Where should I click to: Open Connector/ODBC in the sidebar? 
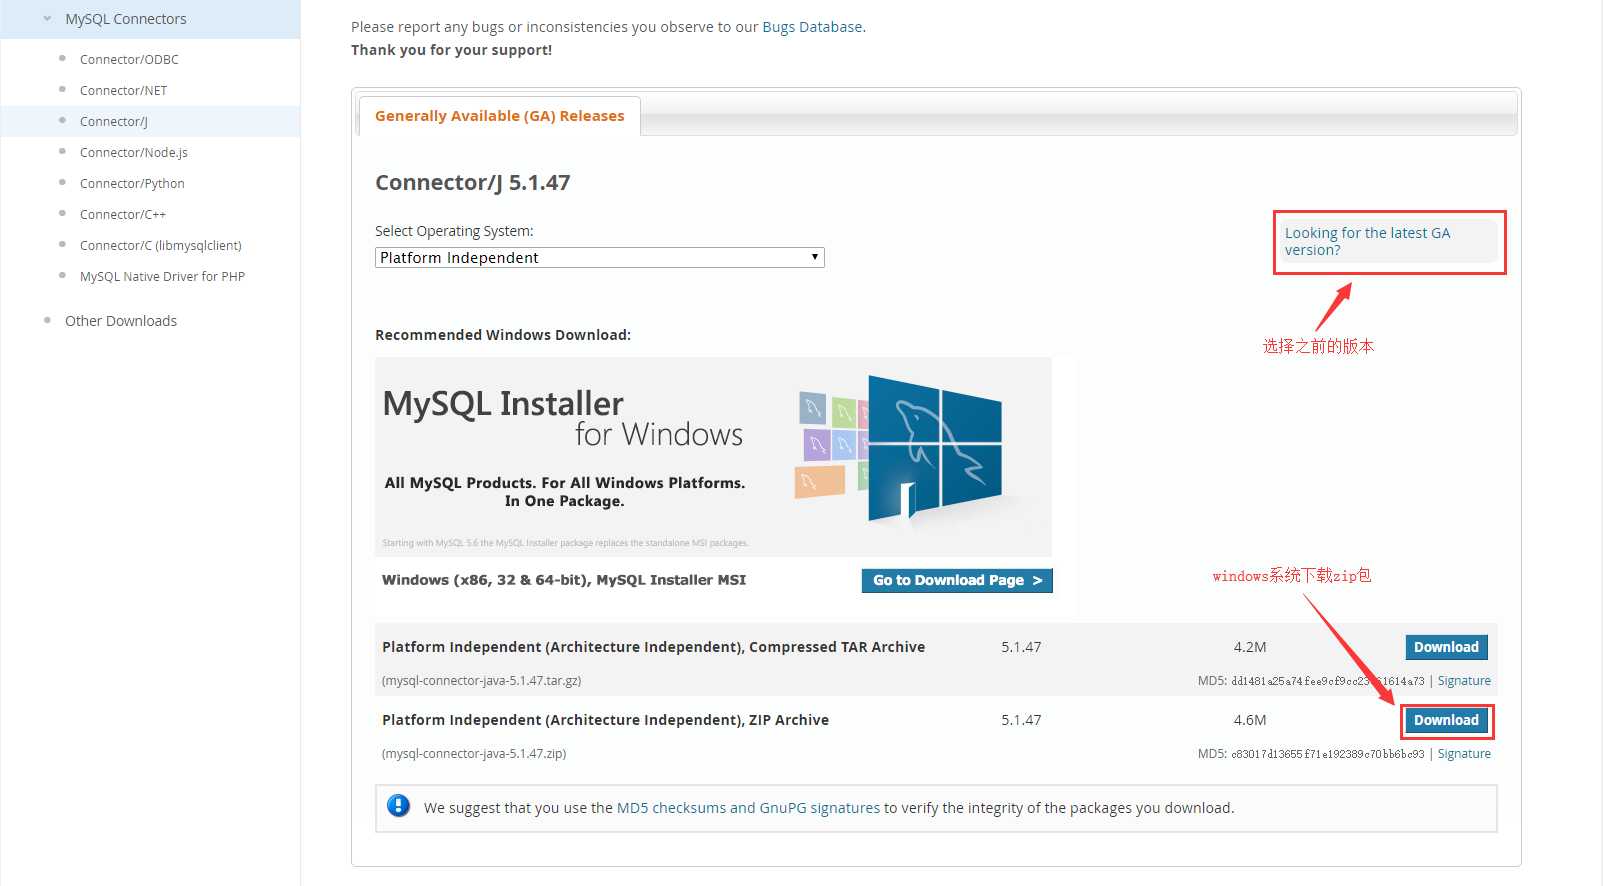point(129,59)
